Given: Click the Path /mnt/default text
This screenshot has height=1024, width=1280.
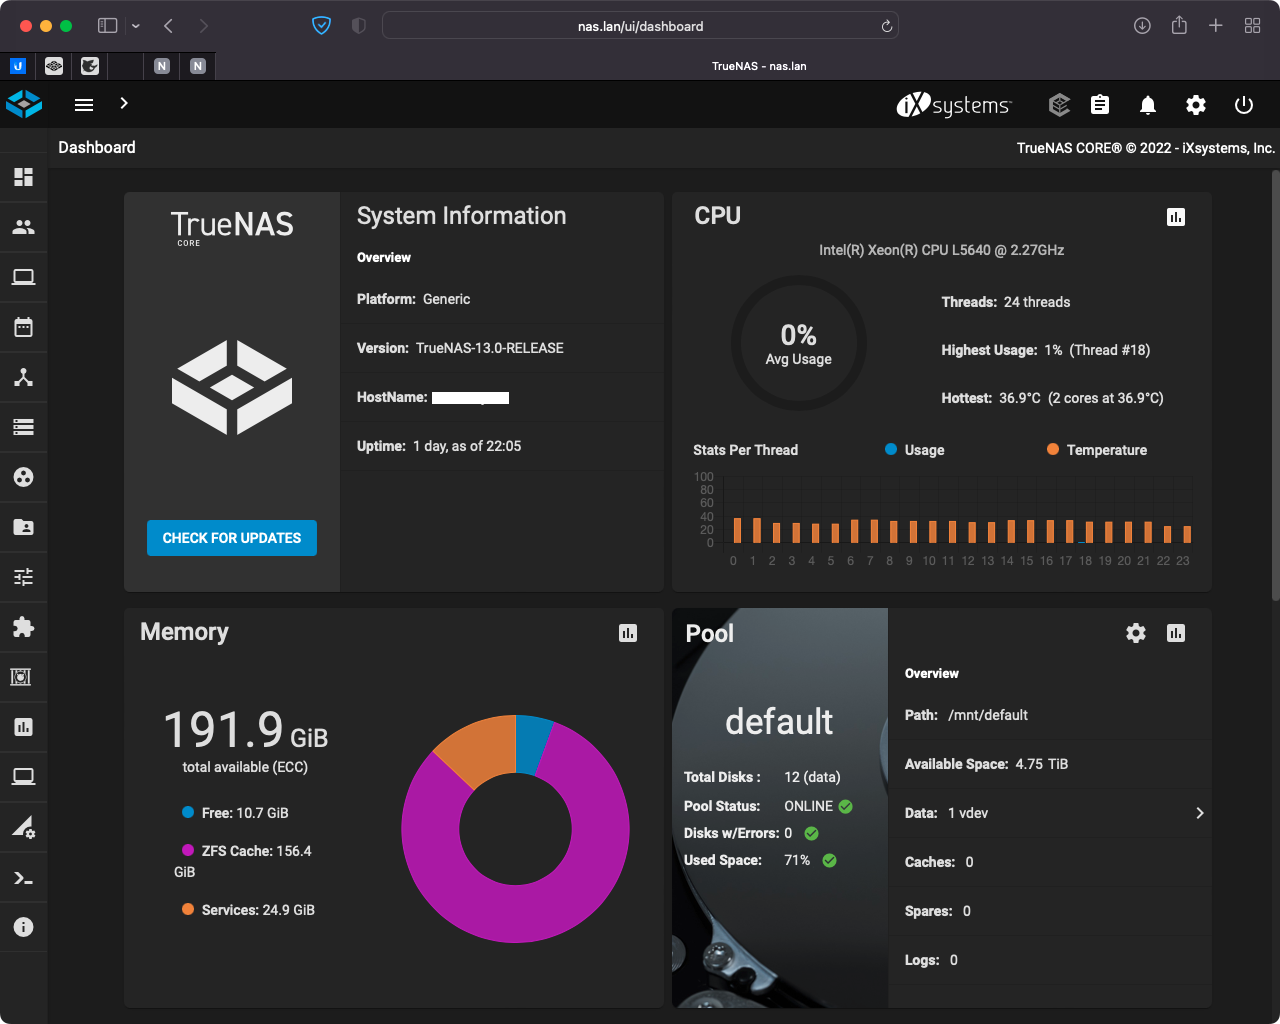Looking at the screenshot, I should [966, 715].
